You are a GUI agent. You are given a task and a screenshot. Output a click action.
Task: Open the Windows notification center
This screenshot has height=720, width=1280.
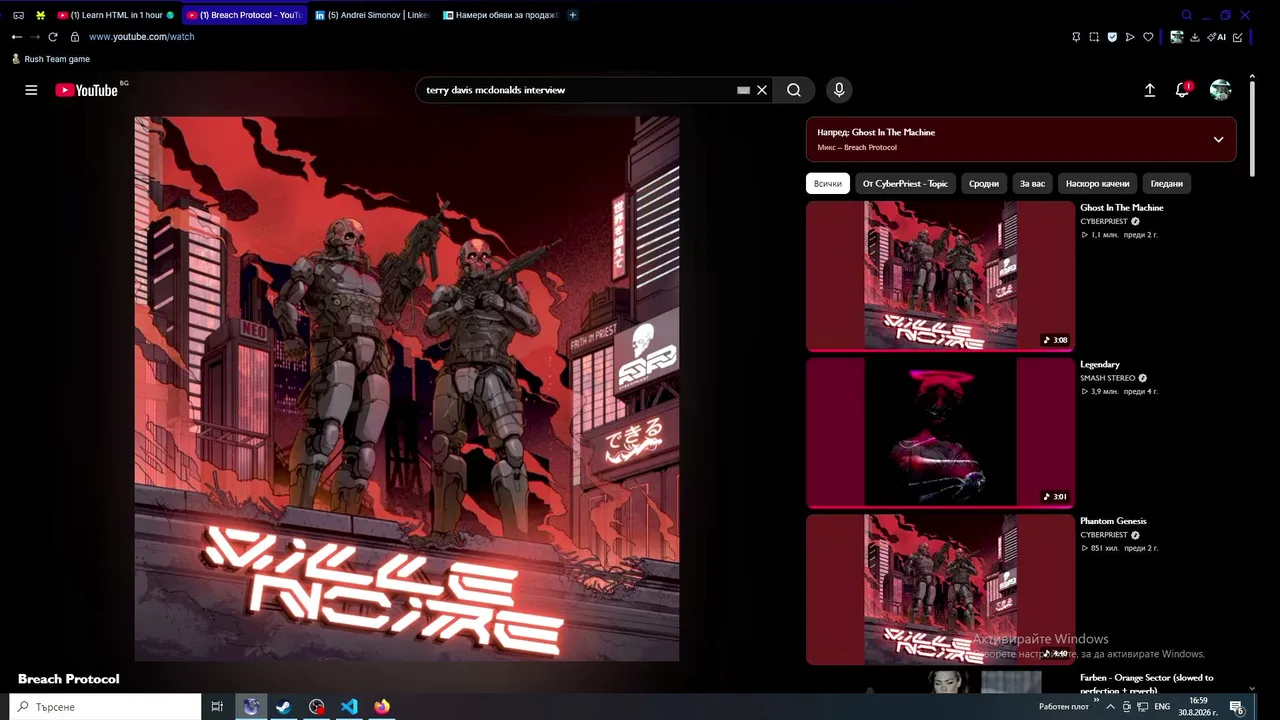tap(1236, 707)
